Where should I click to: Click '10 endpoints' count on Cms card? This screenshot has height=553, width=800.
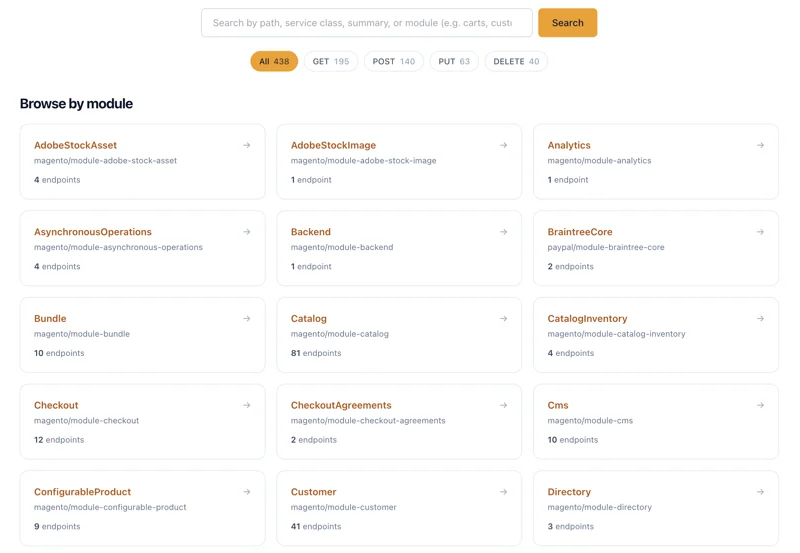(572, 440)
